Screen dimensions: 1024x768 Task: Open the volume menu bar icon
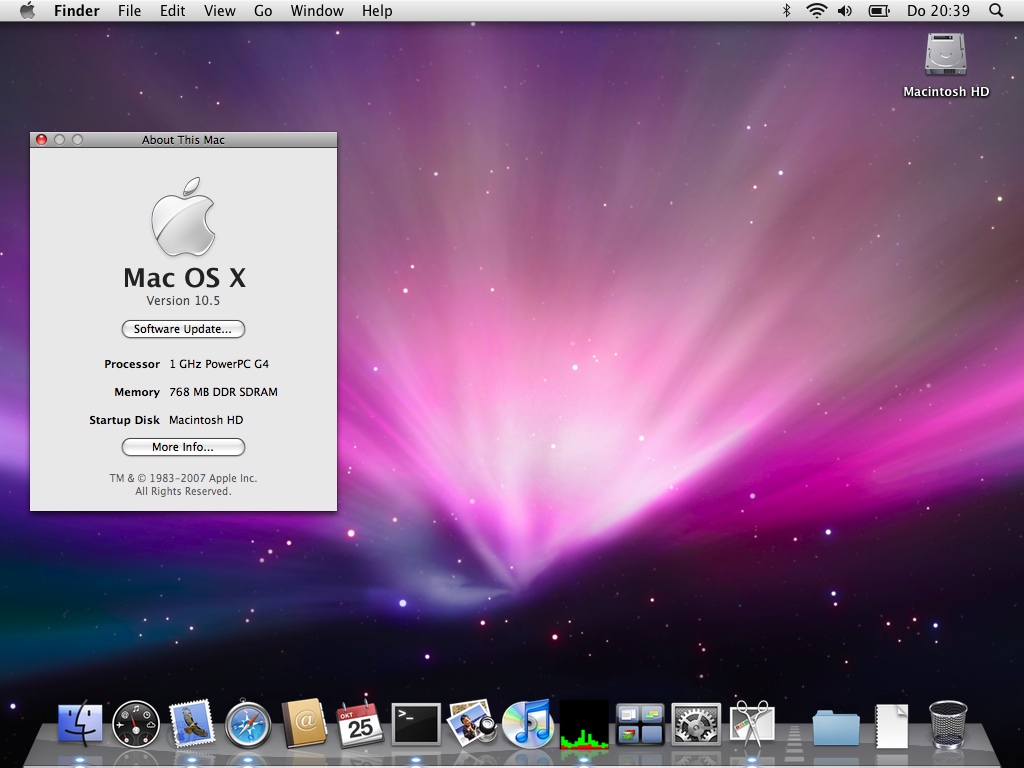click(845, 10)
